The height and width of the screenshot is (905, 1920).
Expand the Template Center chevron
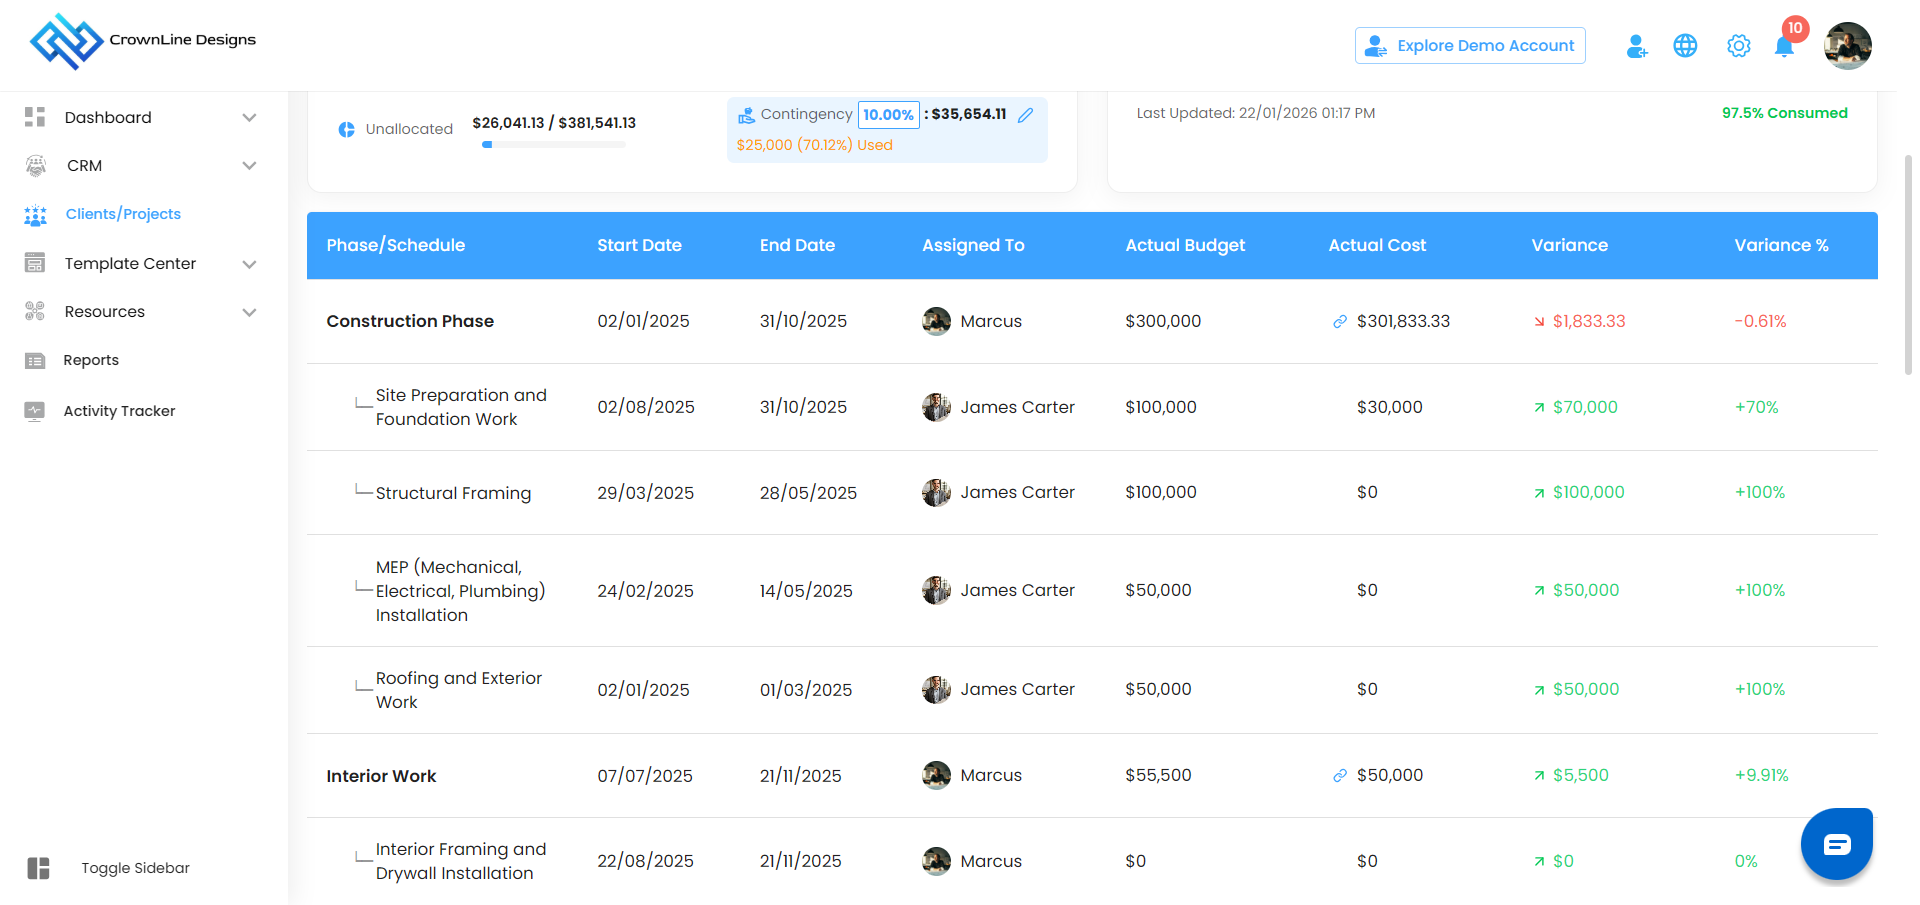(250, 264)
